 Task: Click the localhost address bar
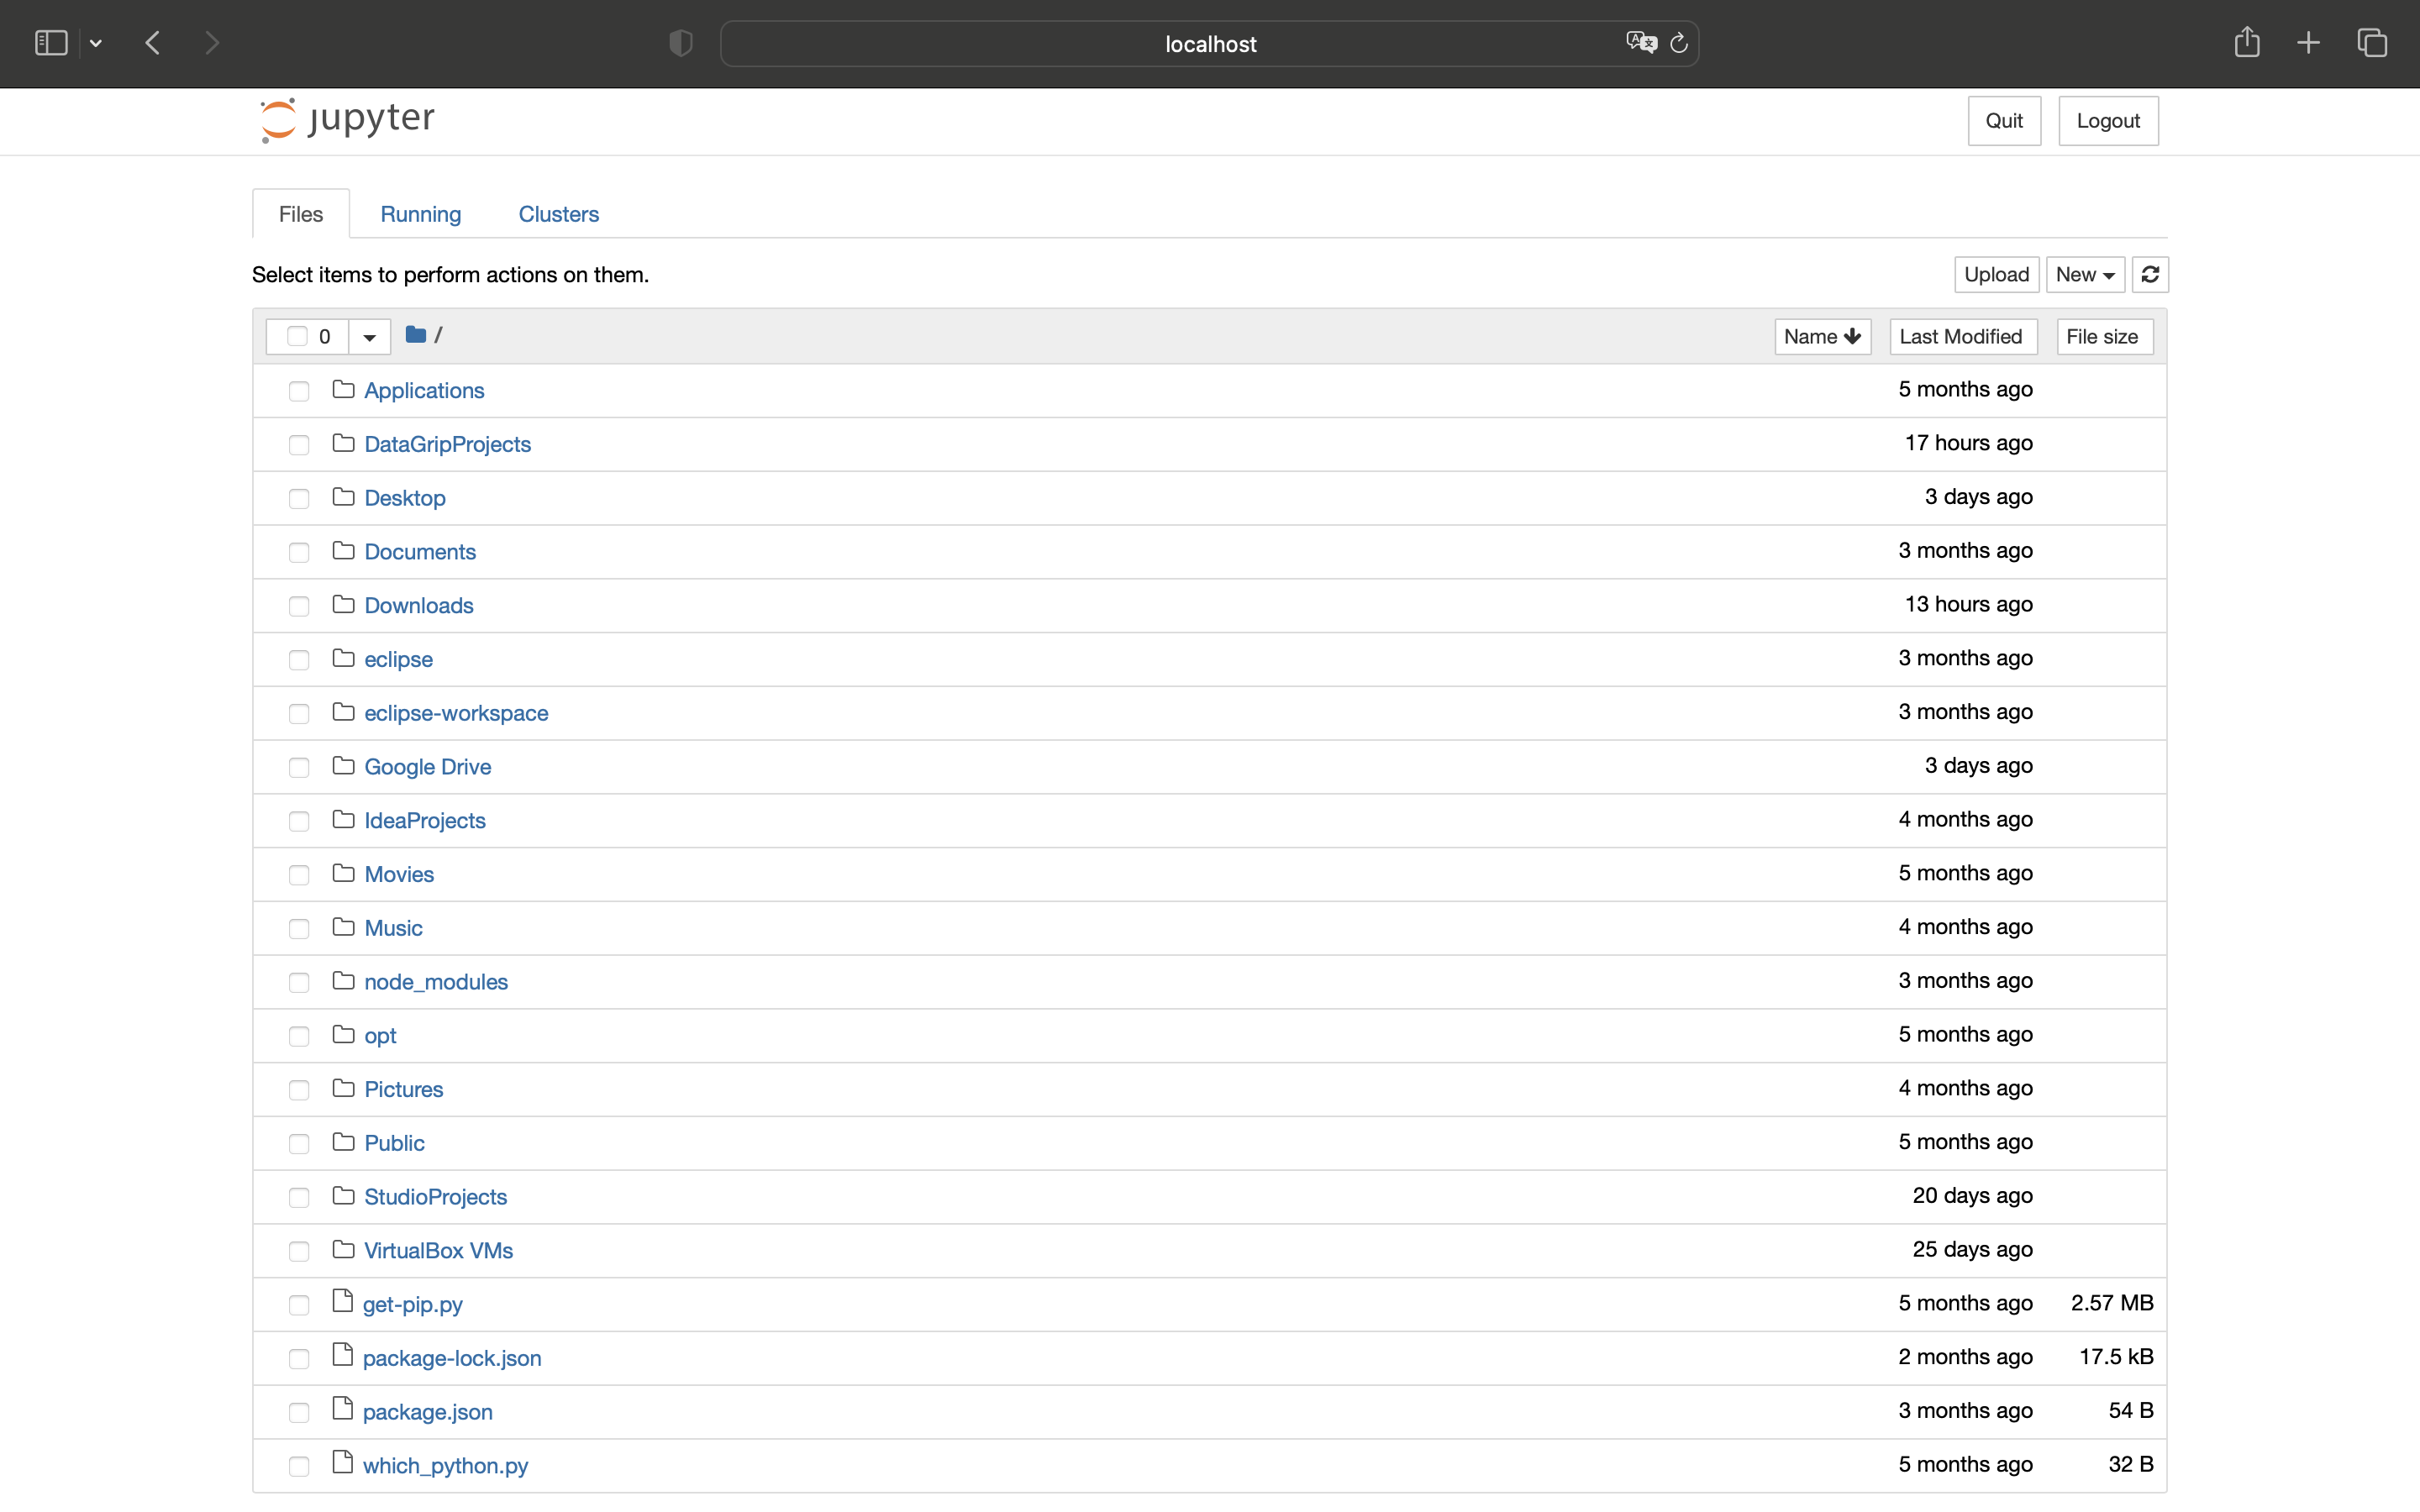click(x=1209, y=44)
